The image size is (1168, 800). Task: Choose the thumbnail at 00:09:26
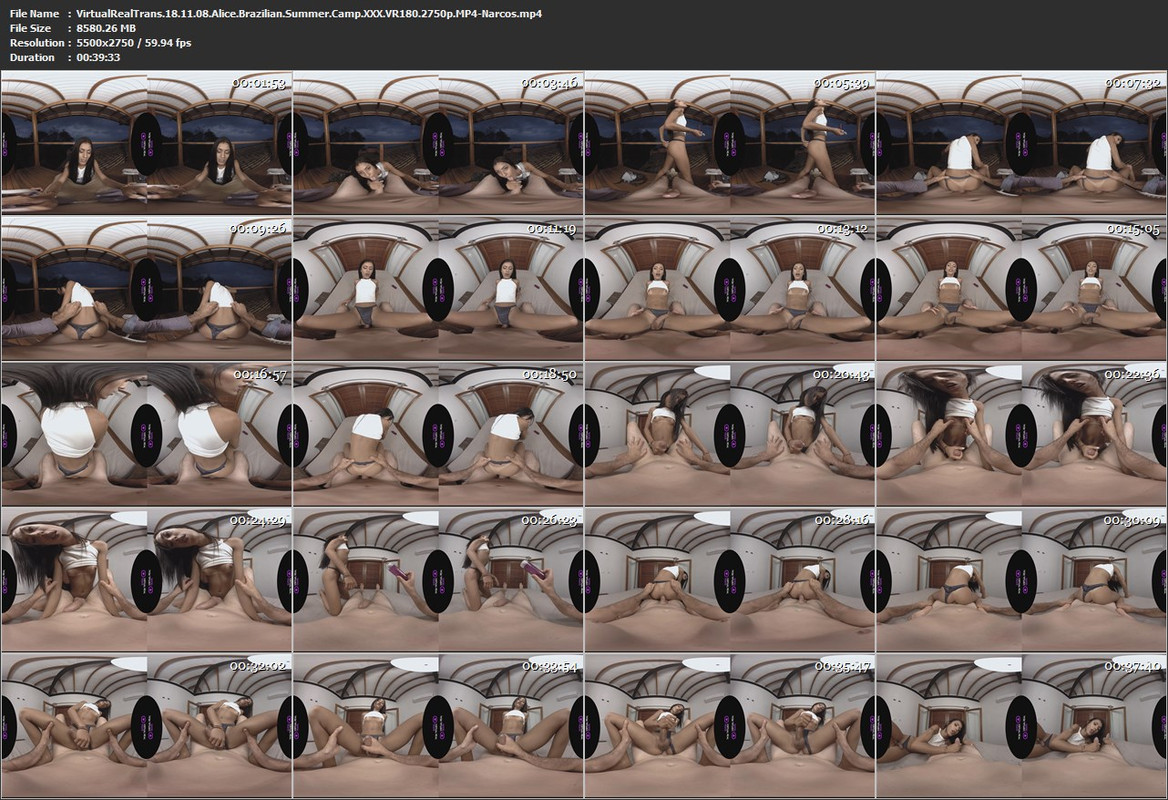pyautogui.click(x=147, y=288)
